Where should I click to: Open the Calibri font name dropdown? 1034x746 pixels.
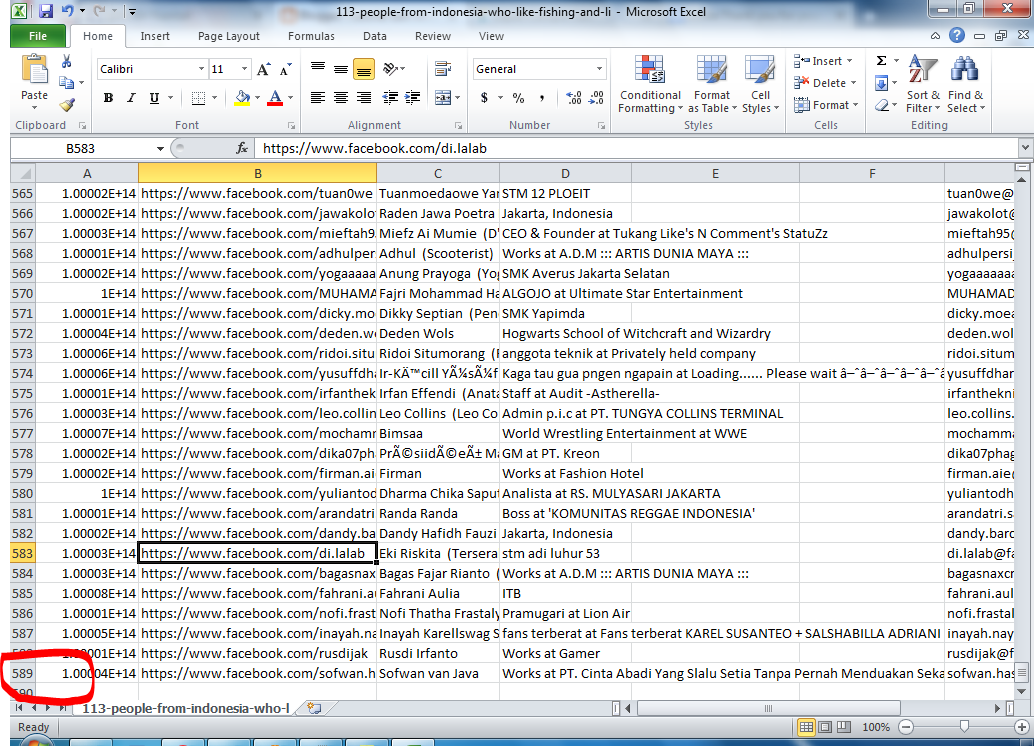pos(201,69)
